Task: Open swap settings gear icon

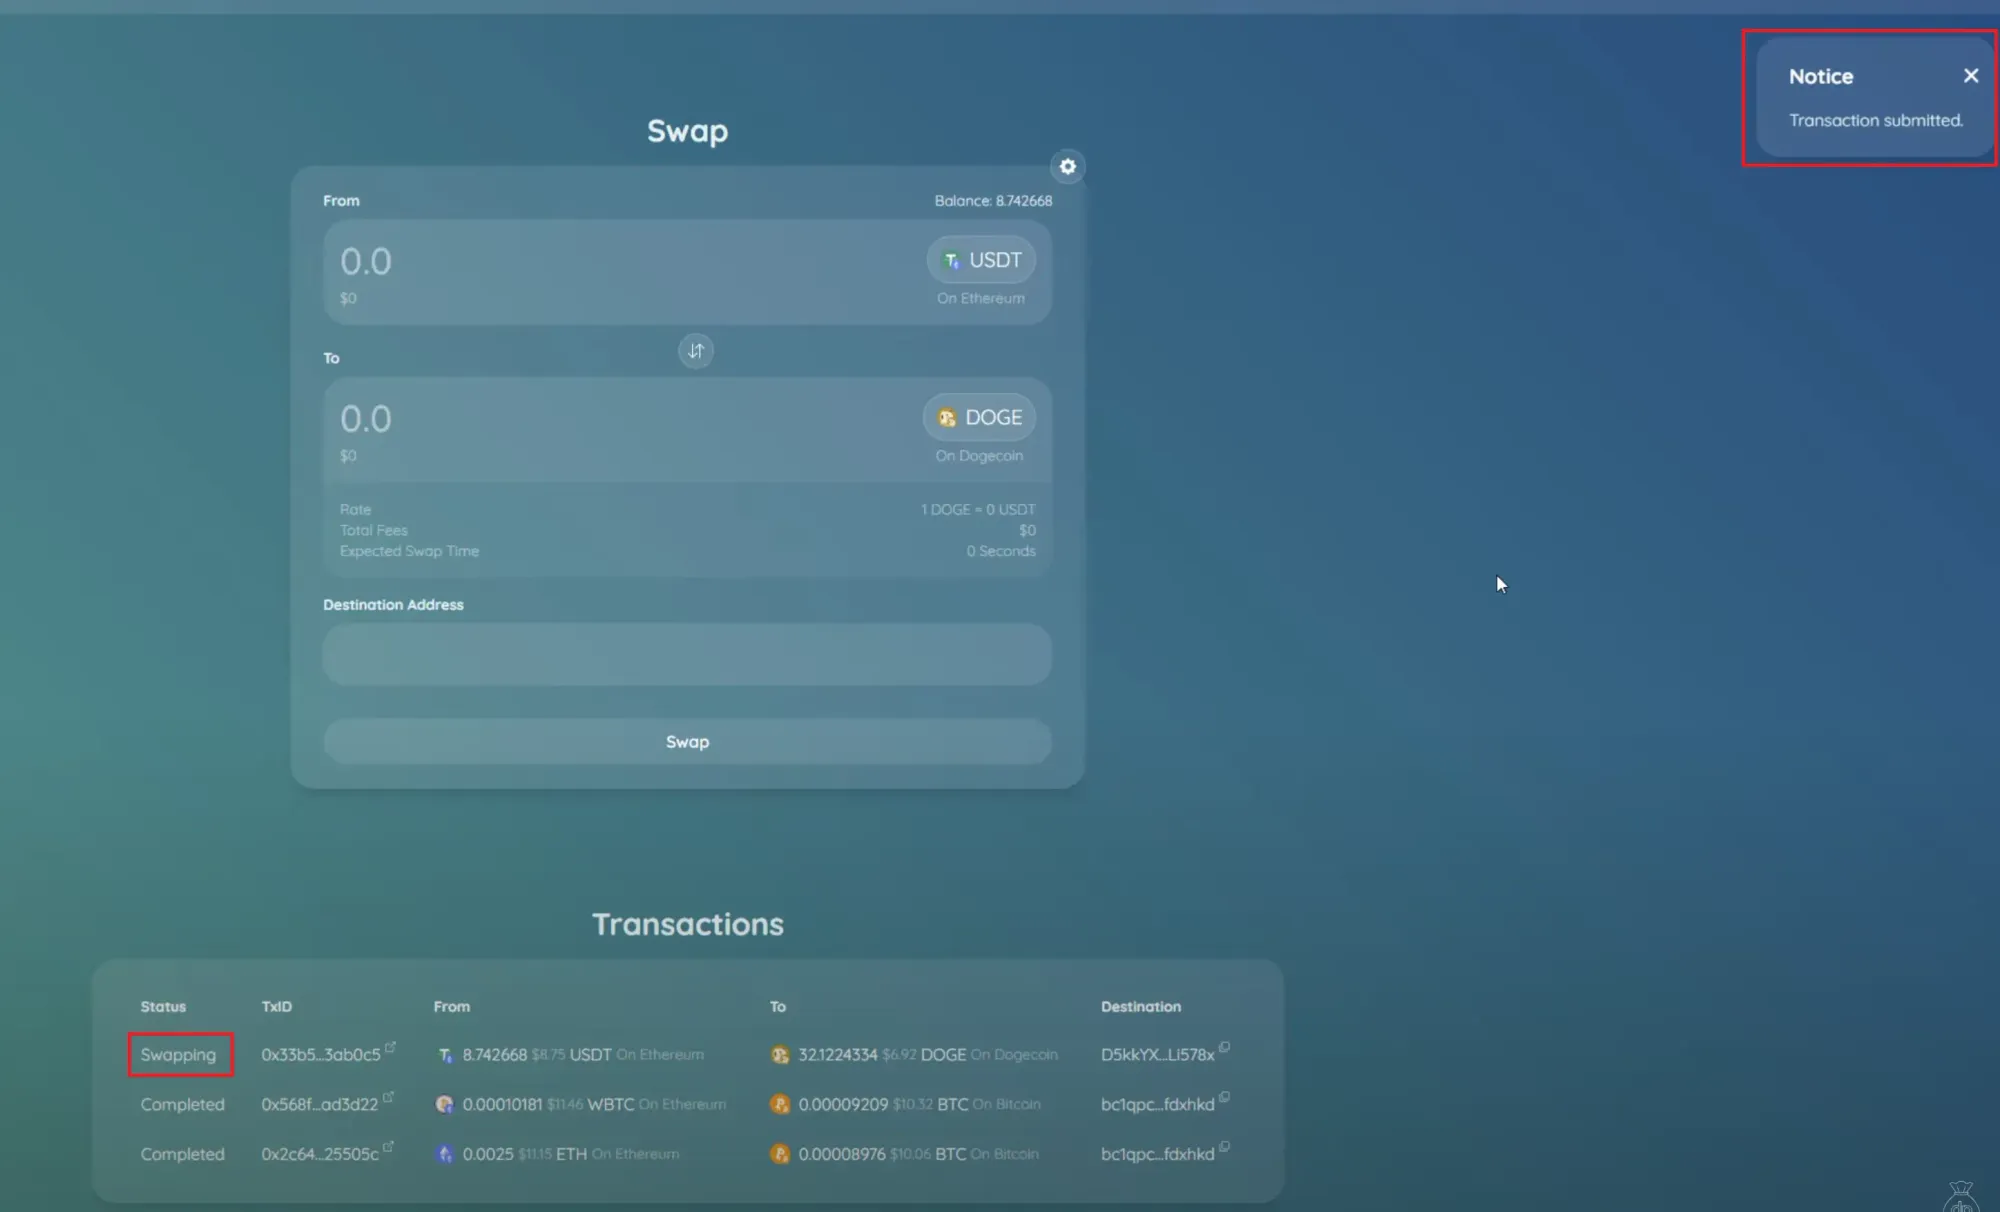Action: tap(1067, 167)
